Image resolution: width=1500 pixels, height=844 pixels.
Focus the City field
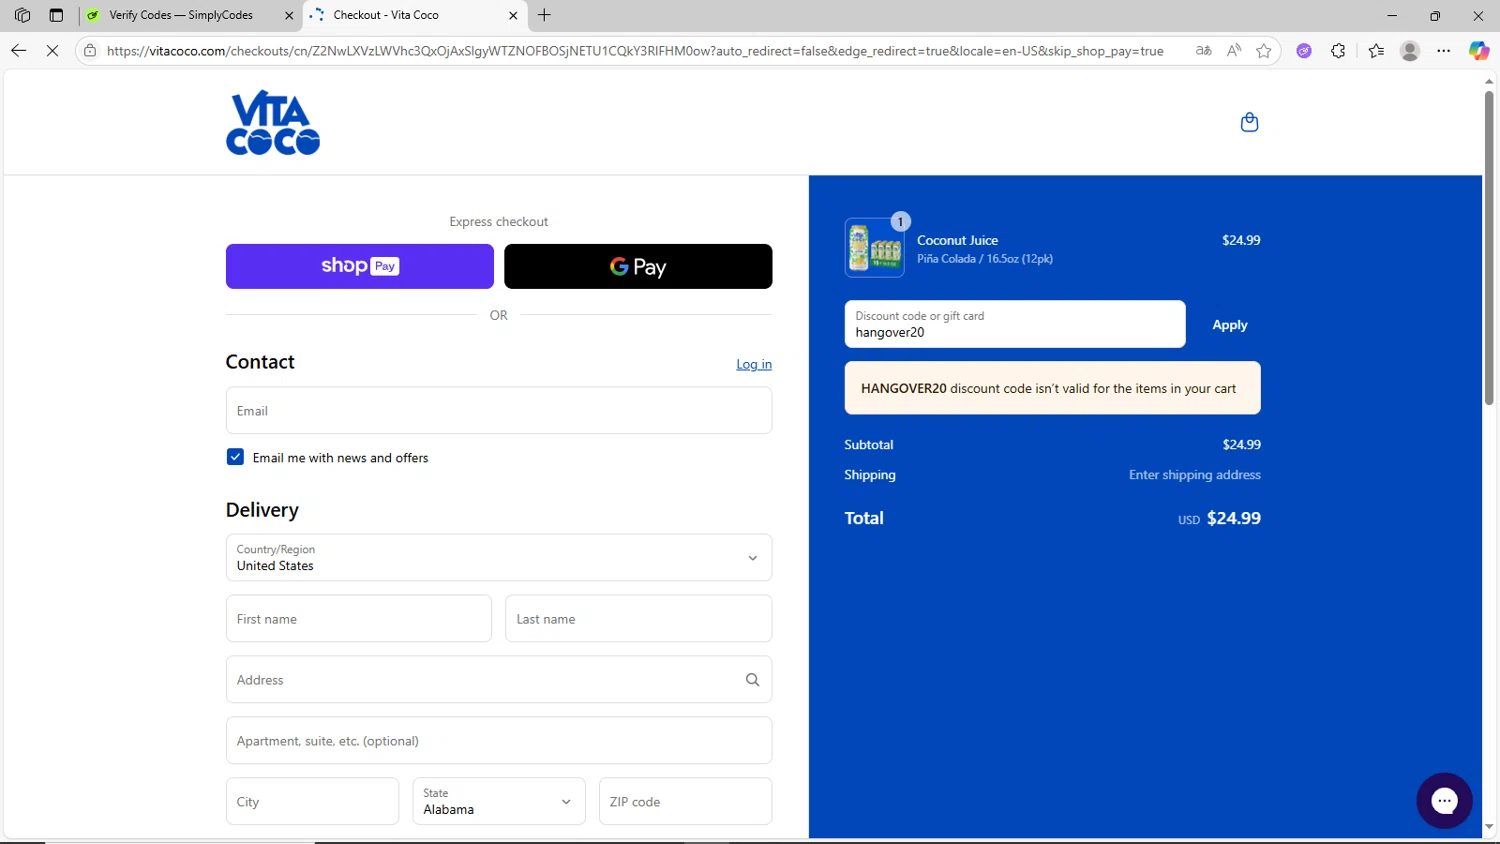click(312, 802)
